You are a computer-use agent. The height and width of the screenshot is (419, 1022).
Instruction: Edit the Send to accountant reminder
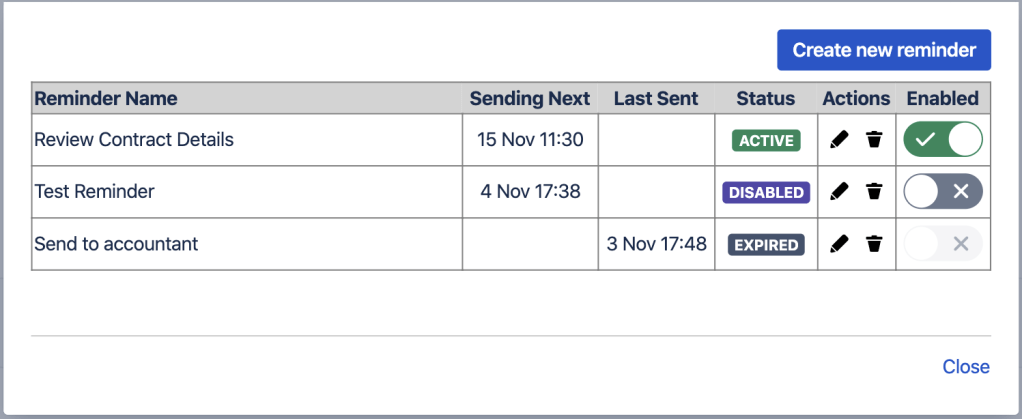tap(840, 244)
